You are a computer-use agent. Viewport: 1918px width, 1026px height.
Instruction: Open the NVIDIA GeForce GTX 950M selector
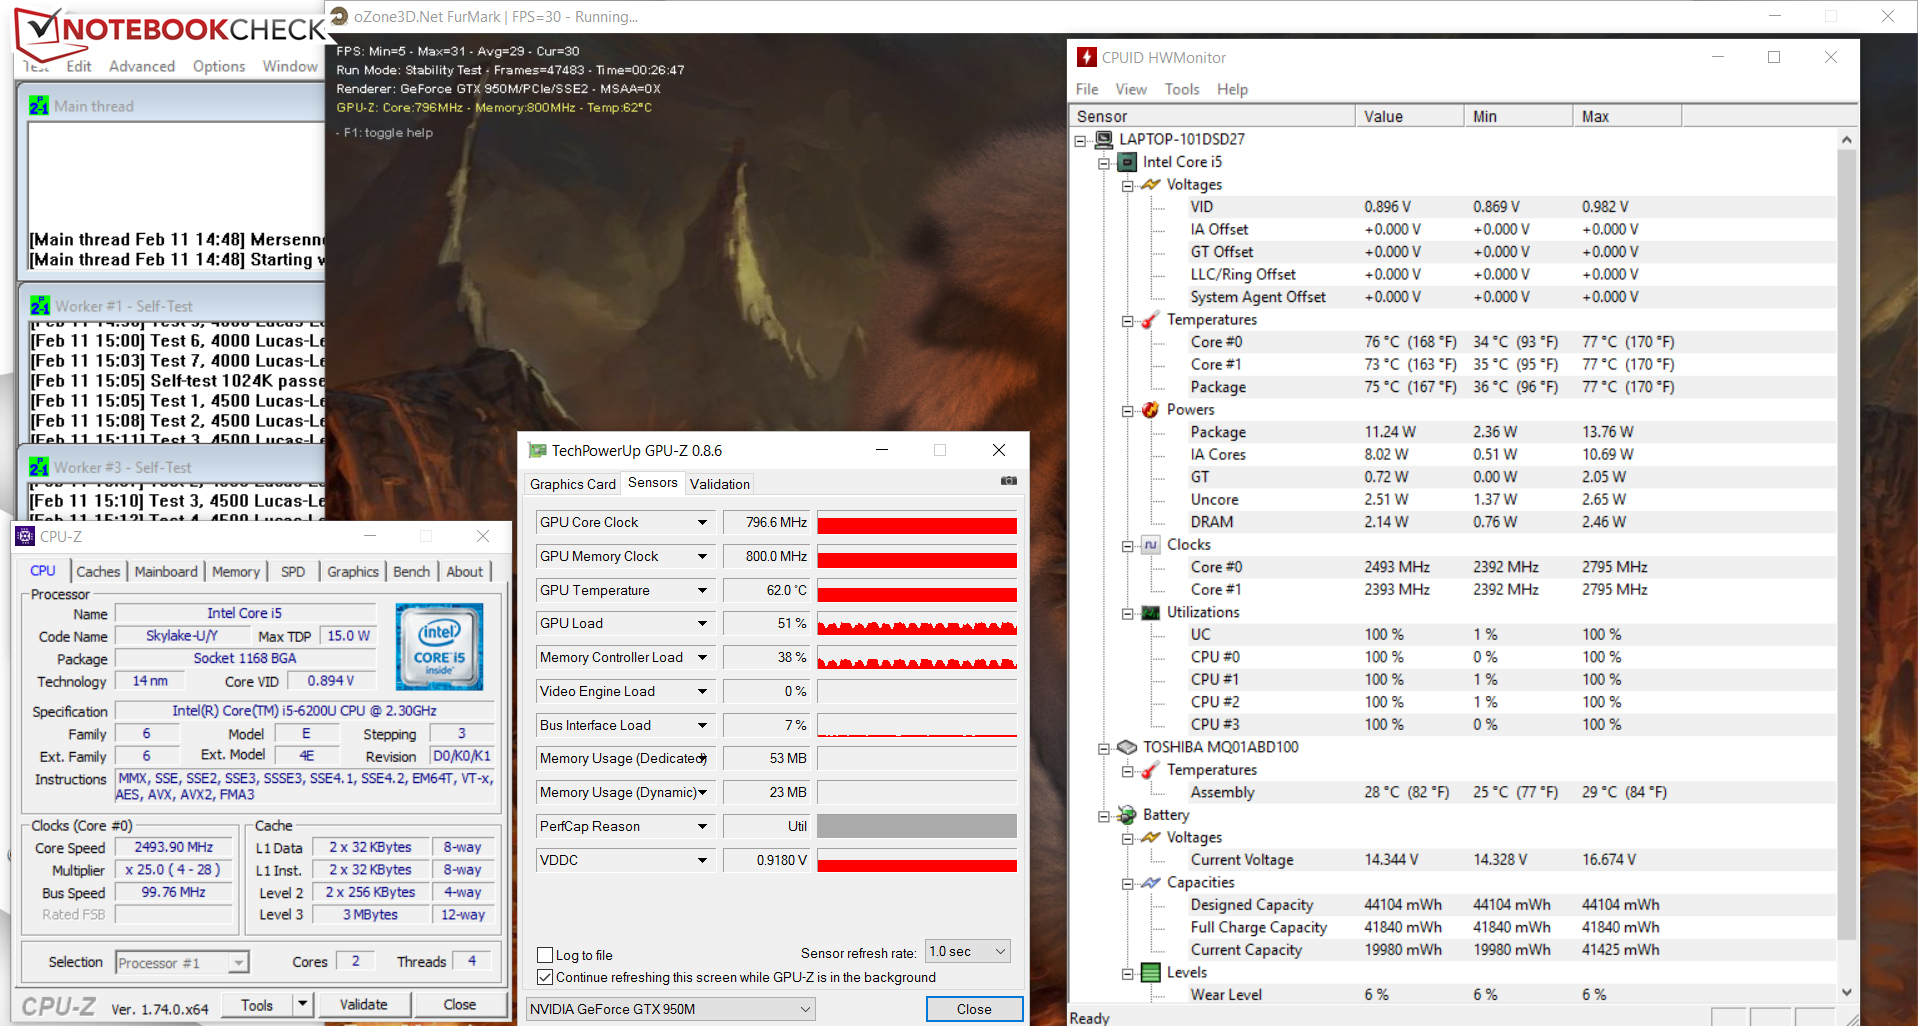tap(671, 1009)
